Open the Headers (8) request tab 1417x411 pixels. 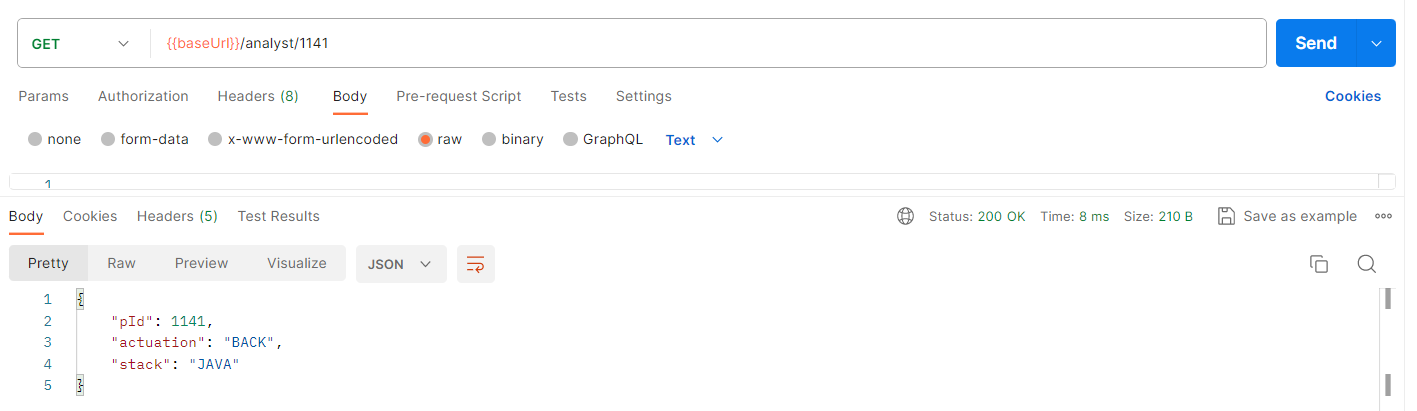[x=258, y=96]
